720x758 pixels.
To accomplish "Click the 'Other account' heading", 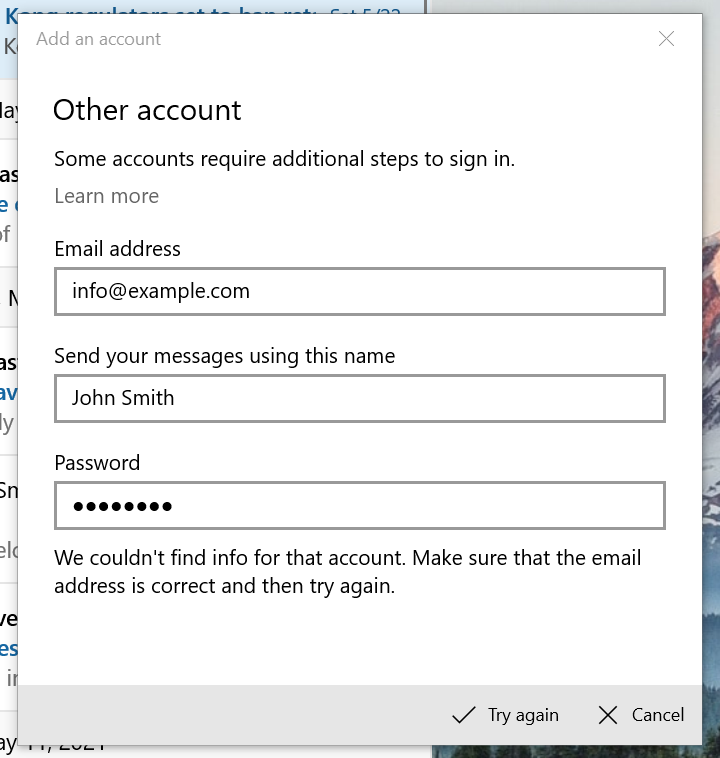I will tap(147, 110).
